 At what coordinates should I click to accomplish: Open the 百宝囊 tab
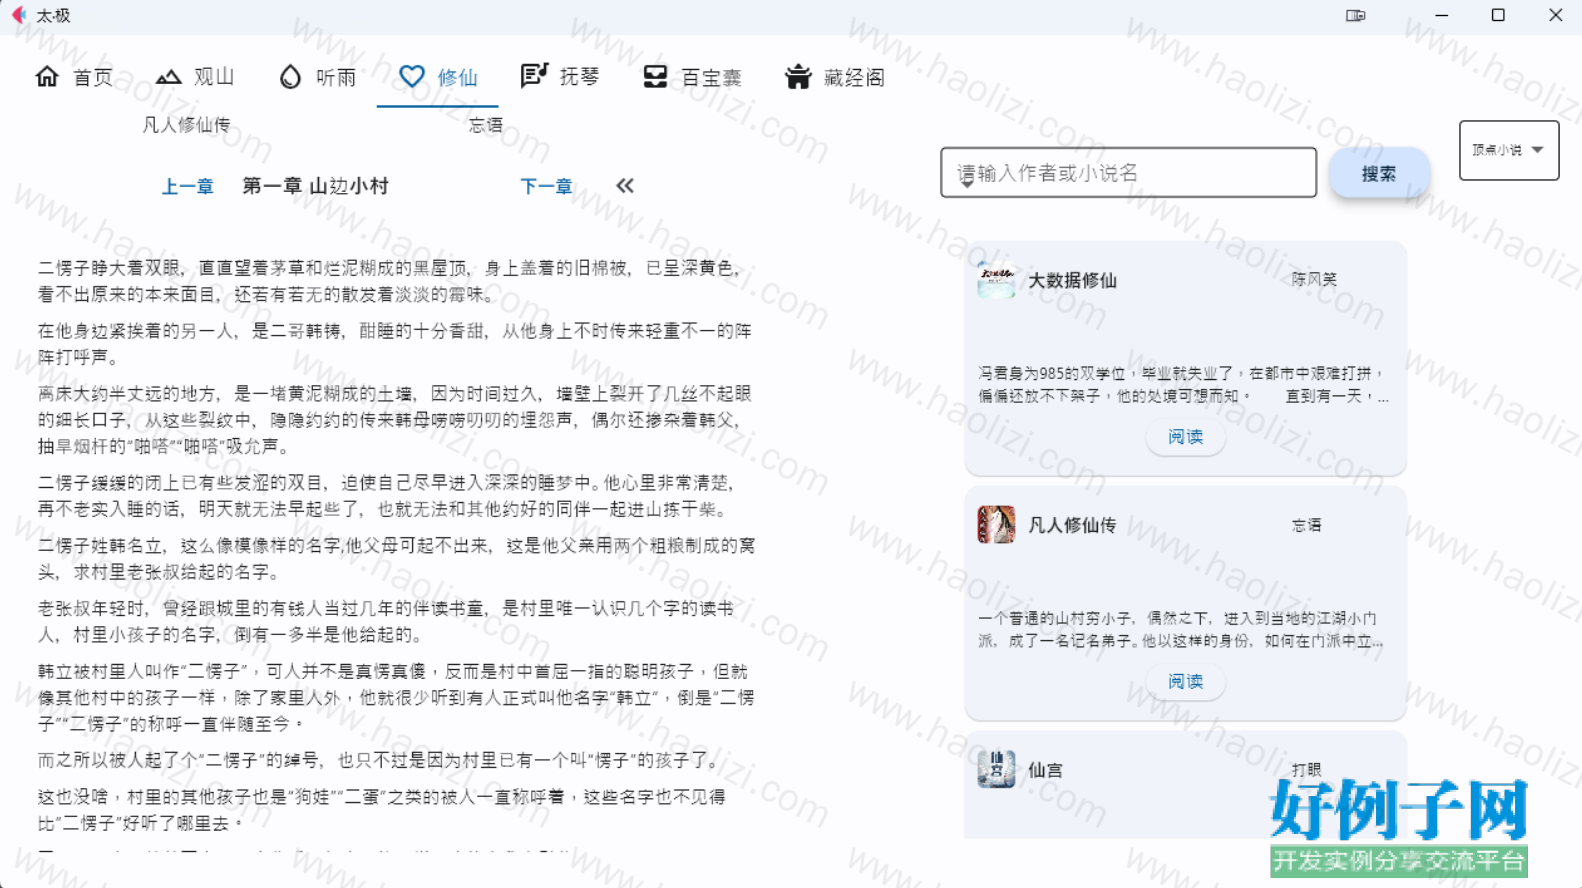692,77
